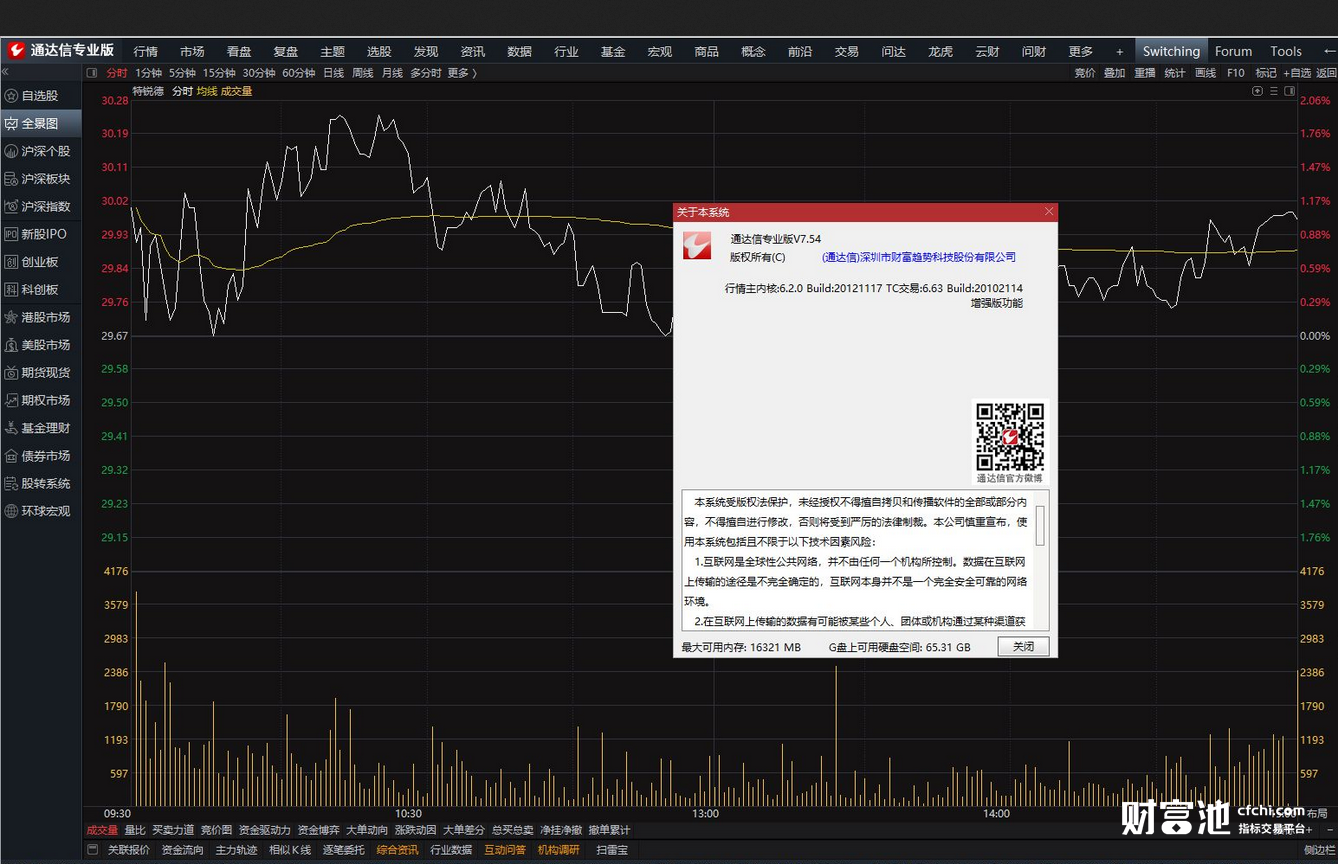Open the 资金流向 bottom tab

coord(182,850)
